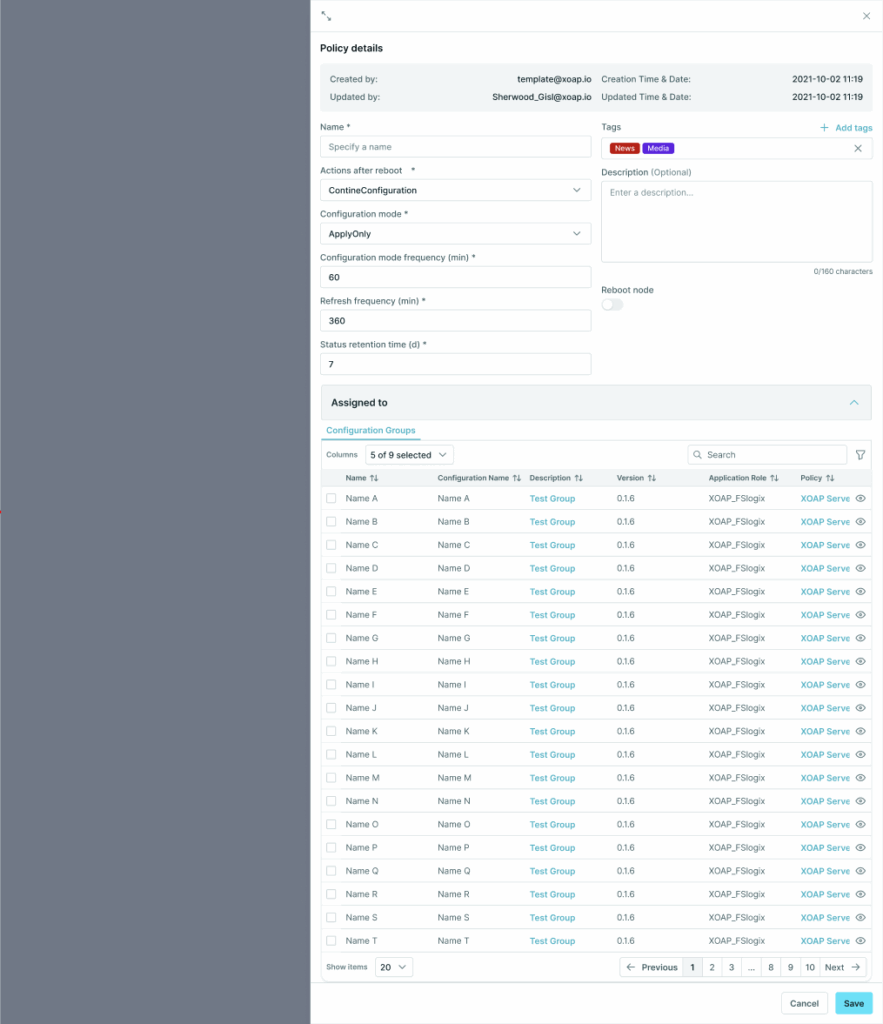883x1024 pixels.
Task: Remove tags using the X icon near Media
Action: [x=858, y=147]
